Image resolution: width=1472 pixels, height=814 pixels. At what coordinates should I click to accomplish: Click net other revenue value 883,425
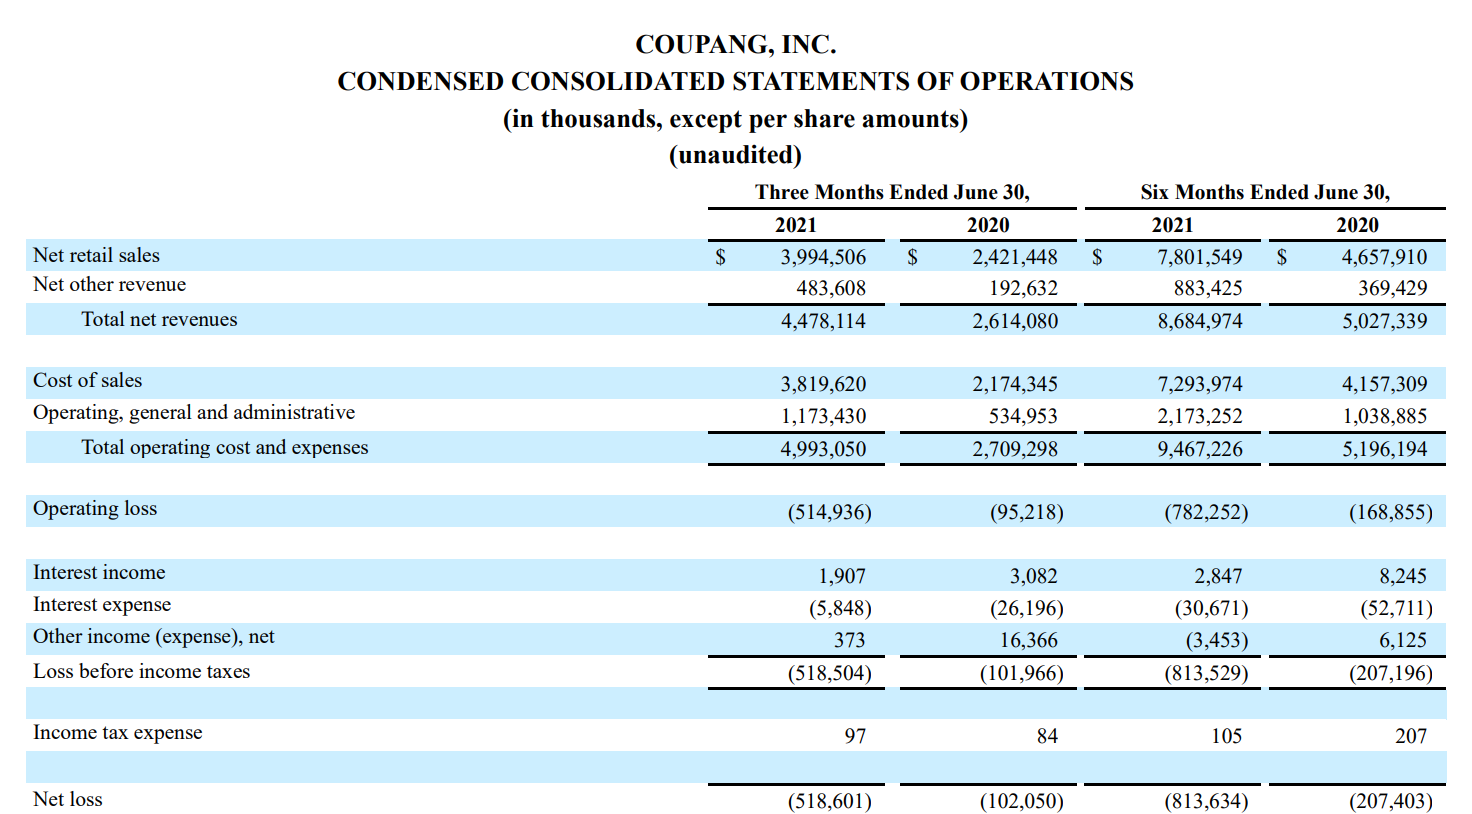[x=1208, y=288]
